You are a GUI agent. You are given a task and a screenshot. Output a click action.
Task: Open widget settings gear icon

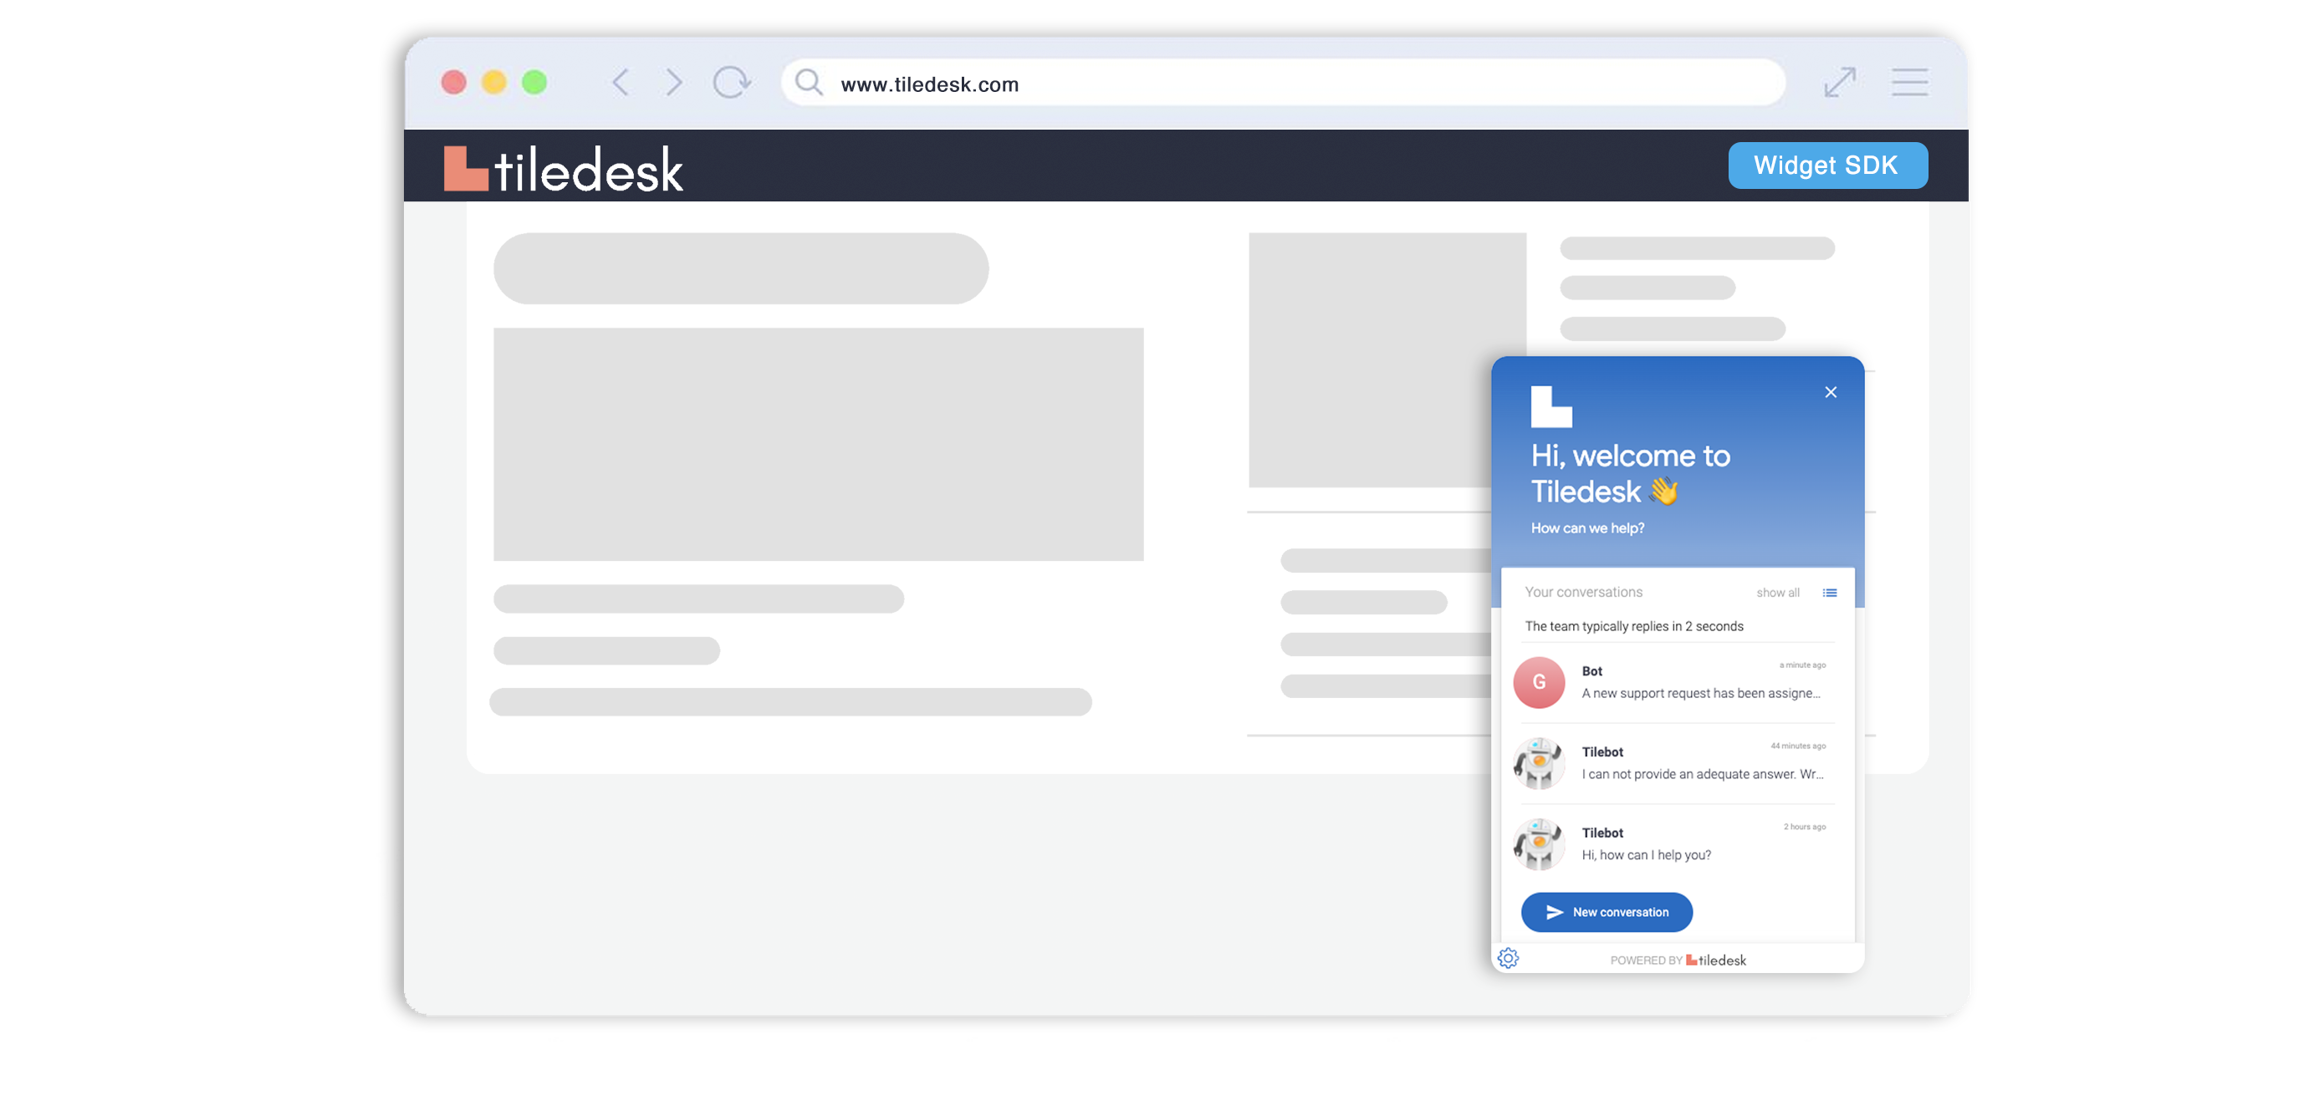pos(1508,958)
